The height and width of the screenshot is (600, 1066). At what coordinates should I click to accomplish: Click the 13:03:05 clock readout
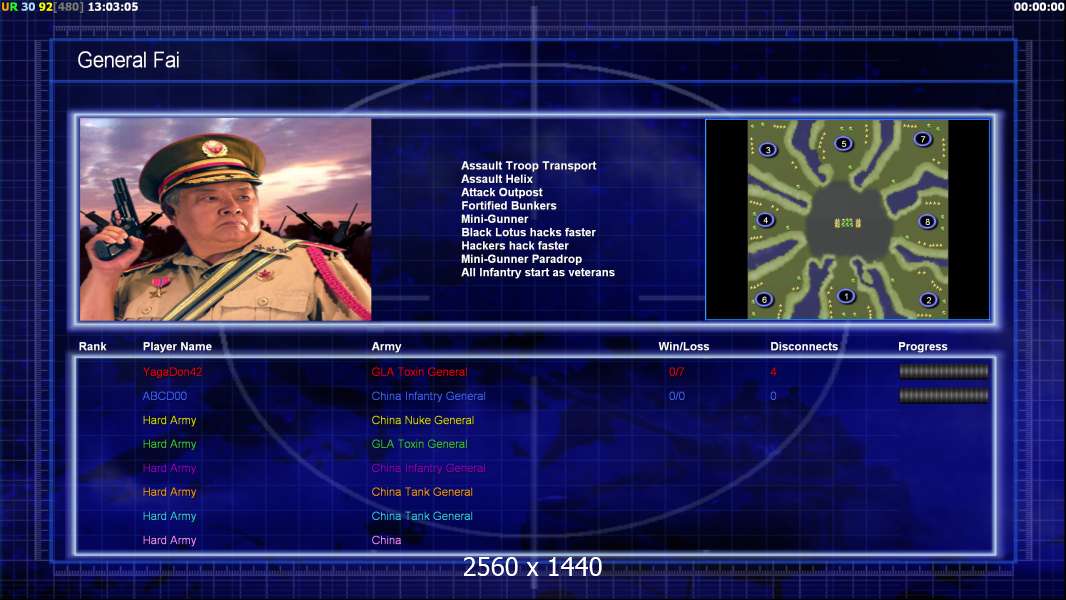coord(113,7)
